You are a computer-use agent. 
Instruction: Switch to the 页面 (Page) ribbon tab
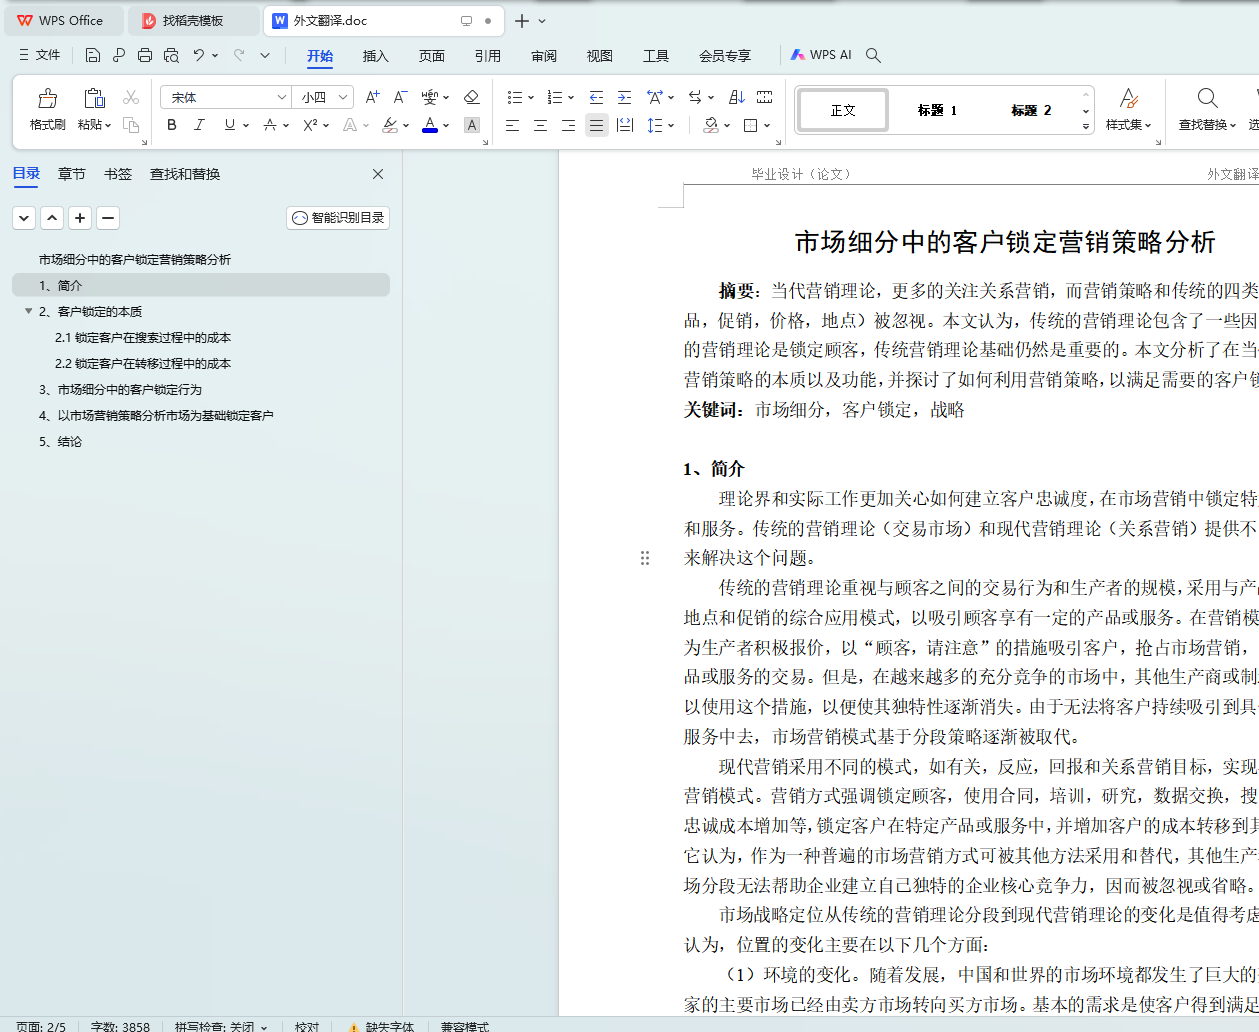pos(431,56)
